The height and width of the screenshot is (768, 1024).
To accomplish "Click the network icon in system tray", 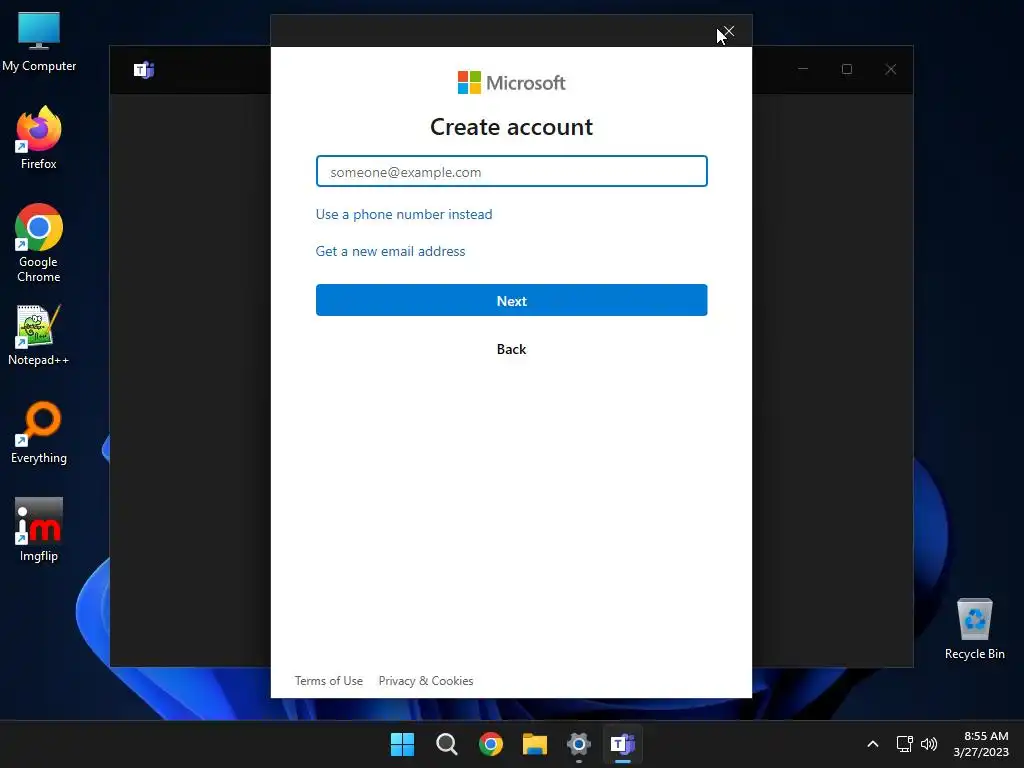I will (904, 744).
